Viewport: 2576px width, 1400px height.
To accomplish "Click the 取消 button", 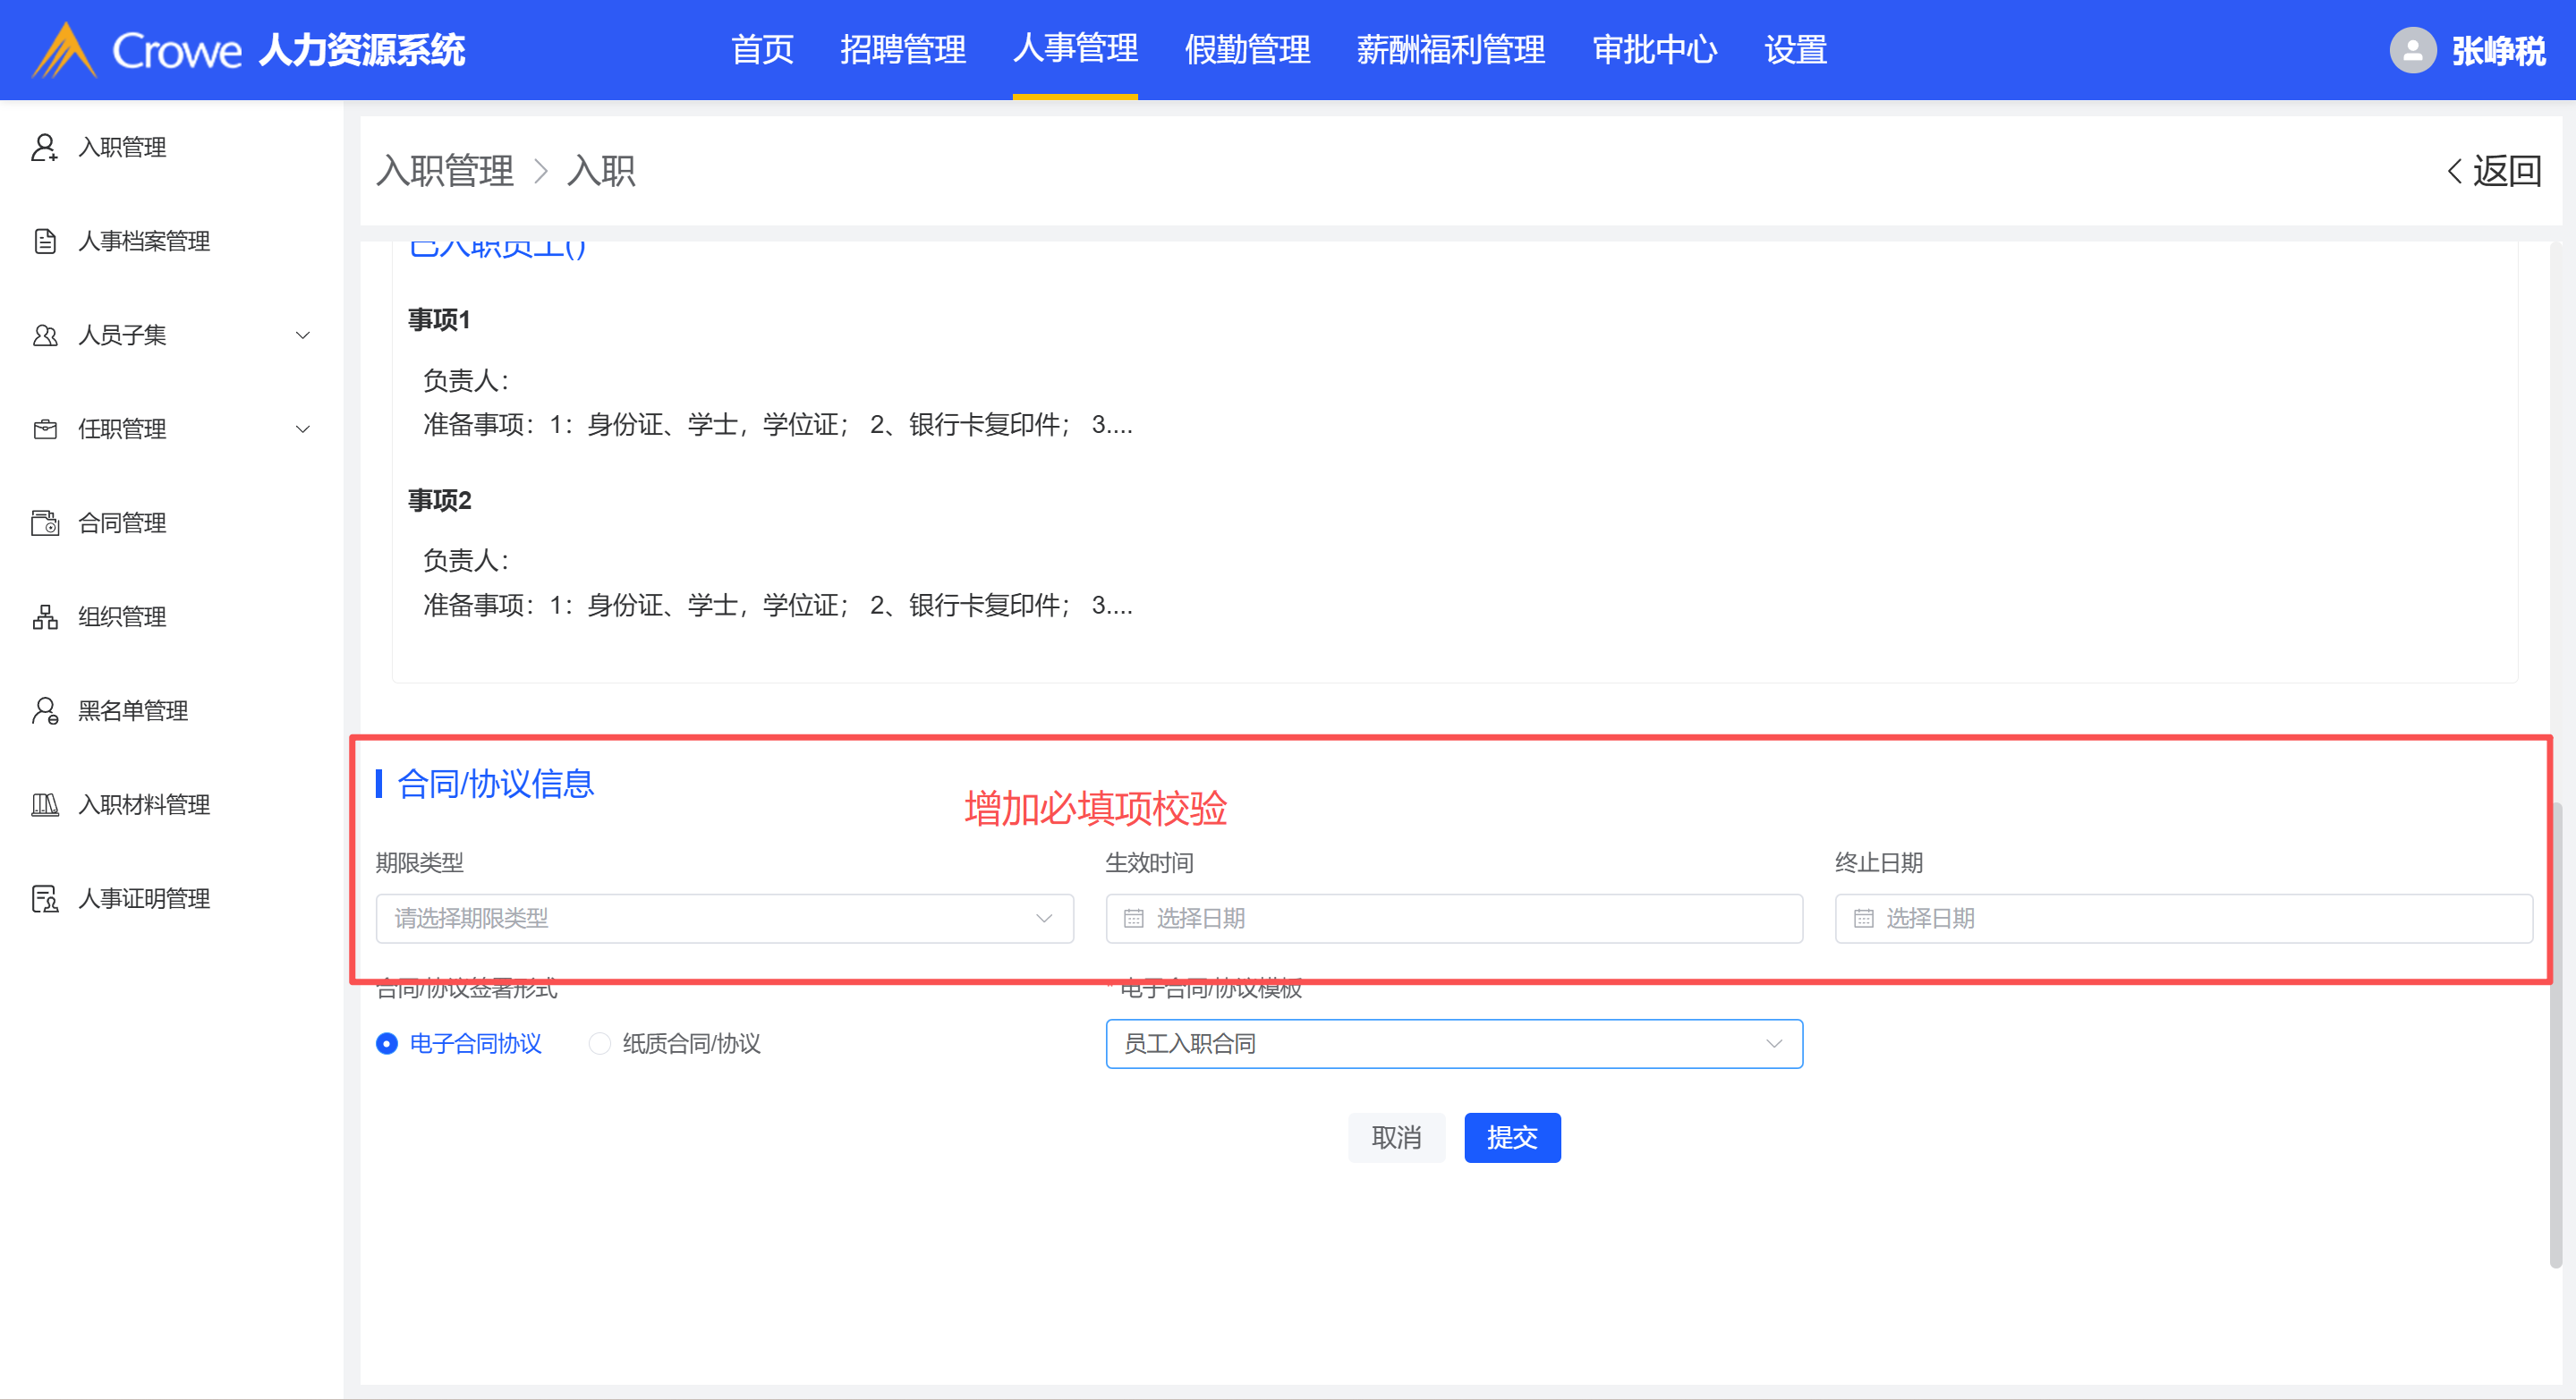I will click(x=1396, y=1137).
